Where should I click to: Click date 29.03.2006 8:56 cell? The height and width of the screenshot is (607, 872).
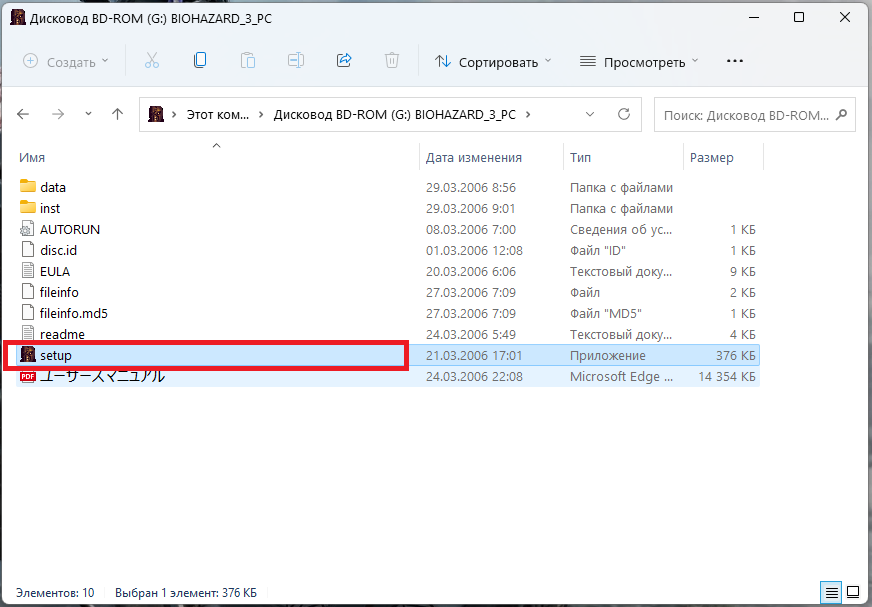click(x=470, y=187)
